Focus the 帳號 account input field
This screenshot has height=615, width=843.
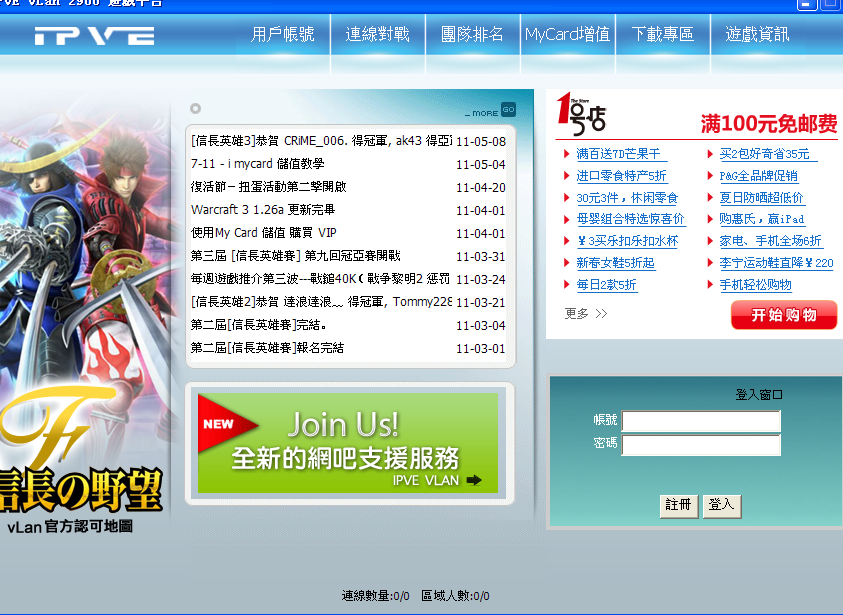coord(701,421)
